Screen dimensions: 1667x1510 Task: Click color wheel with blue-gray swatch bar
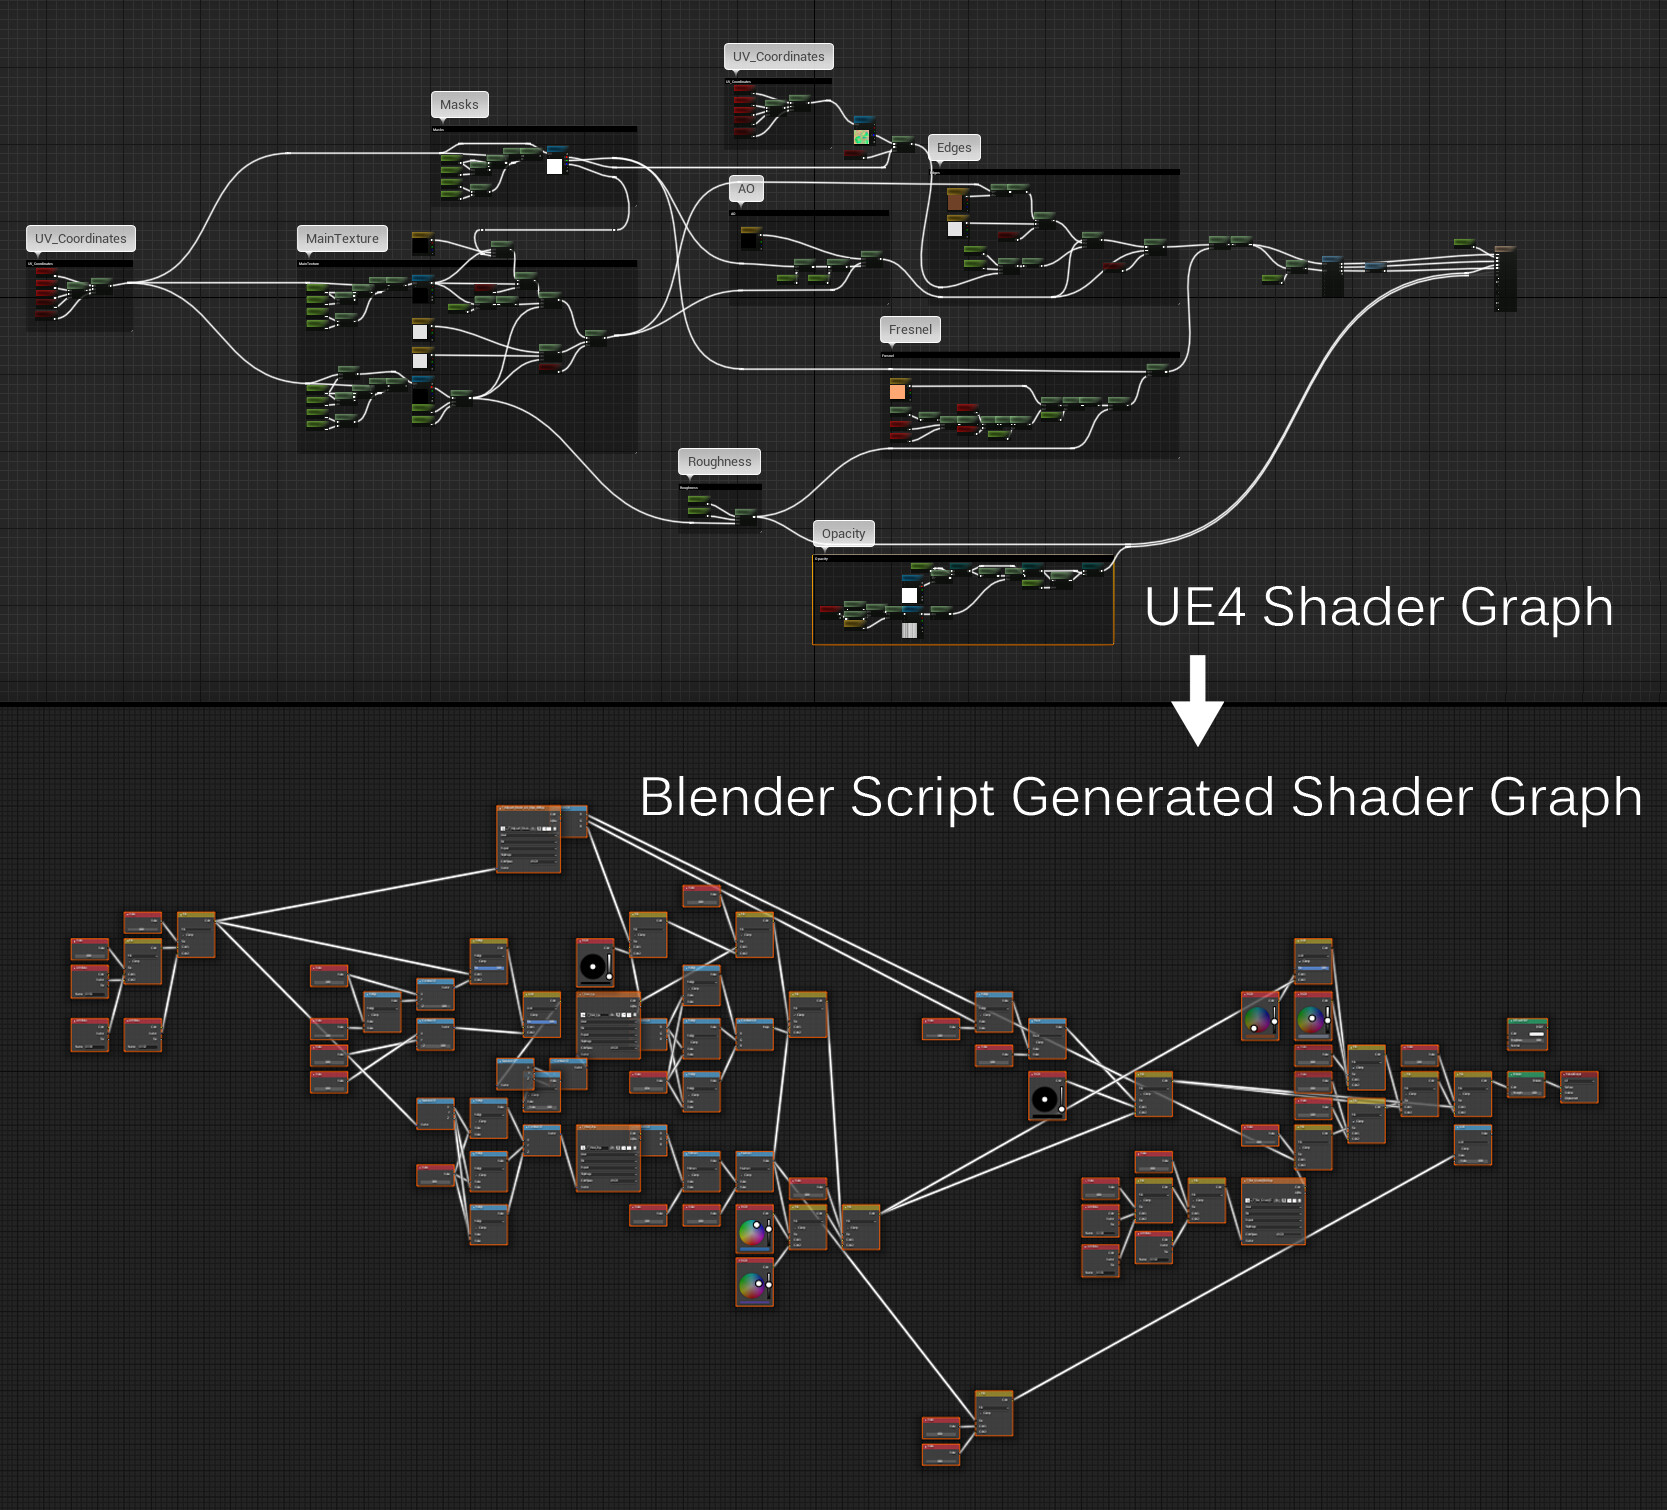pos(1310,1019)
